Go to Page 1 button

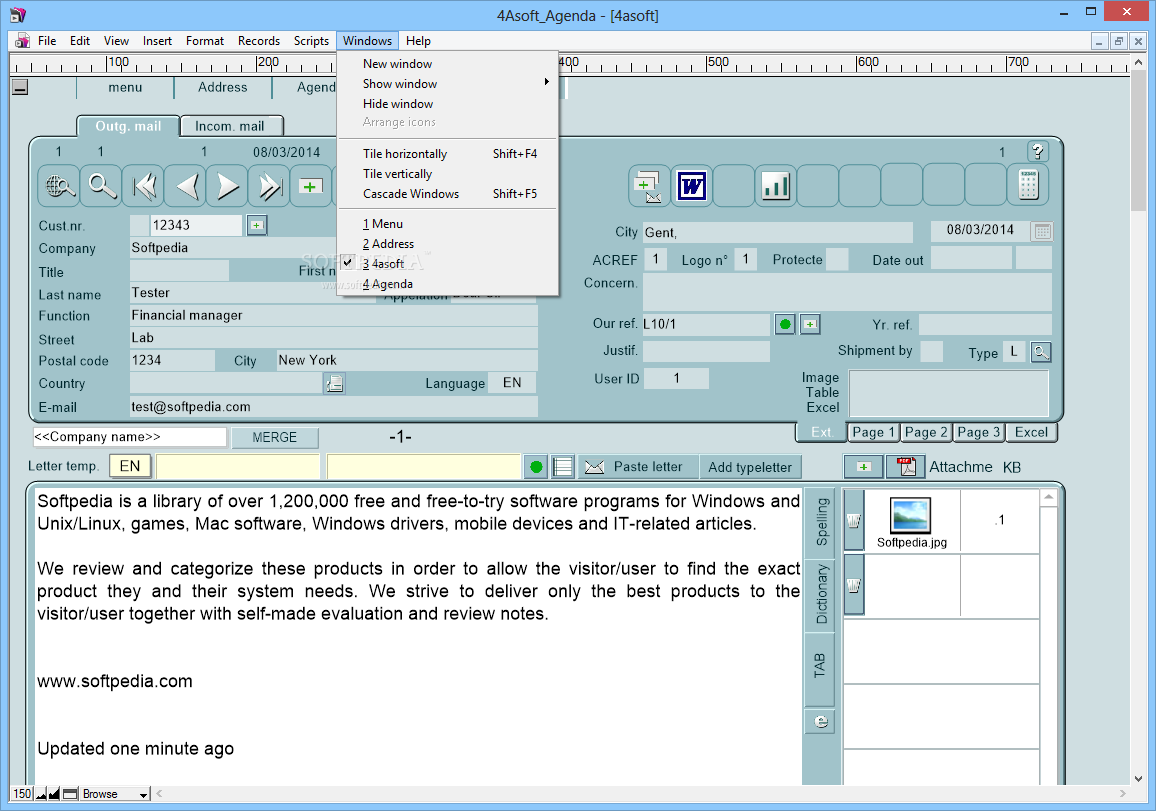[873, 433]
